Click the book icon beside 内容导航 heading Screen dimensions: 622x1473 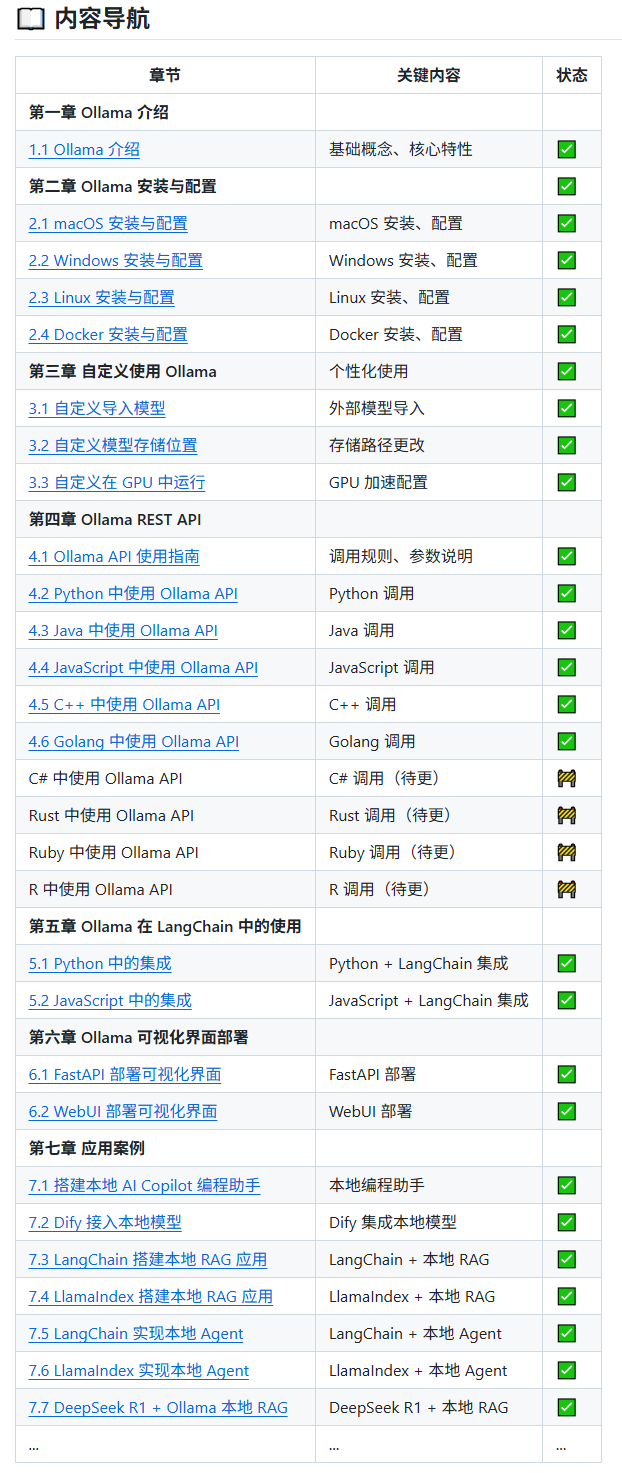pos(31,19)
